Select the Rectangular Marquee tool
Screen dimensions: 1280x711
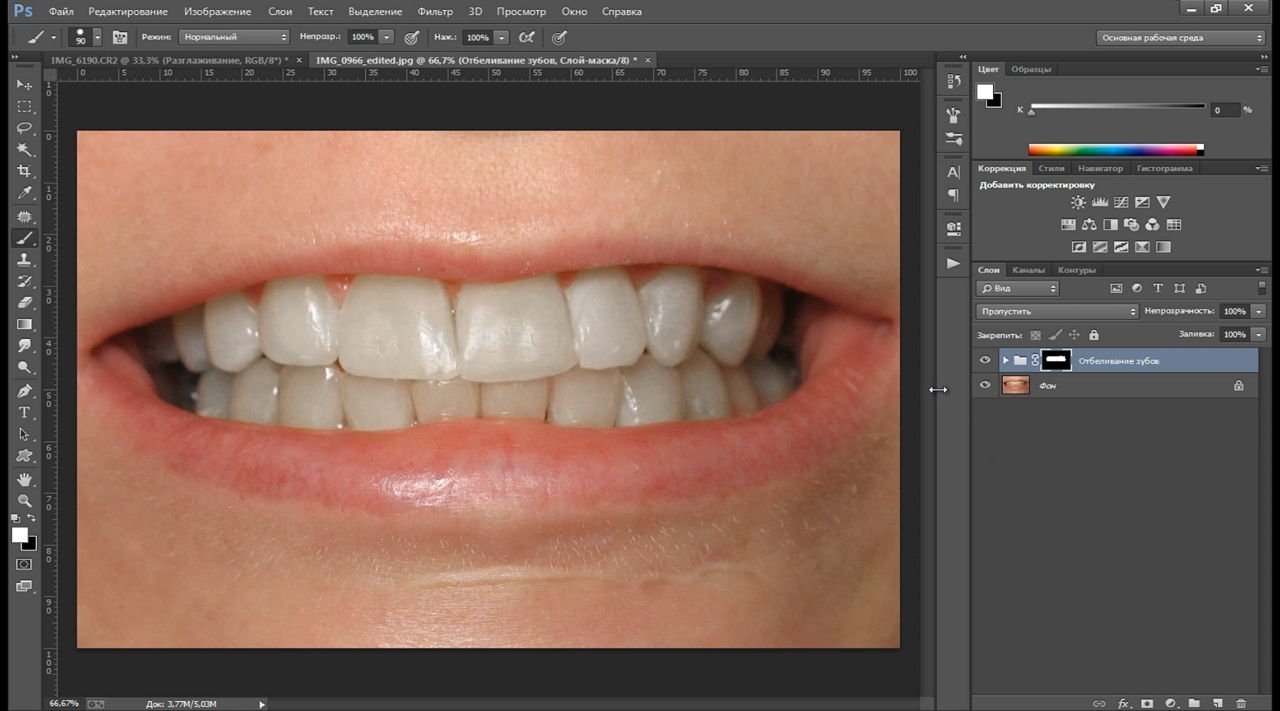coord(25,106)
